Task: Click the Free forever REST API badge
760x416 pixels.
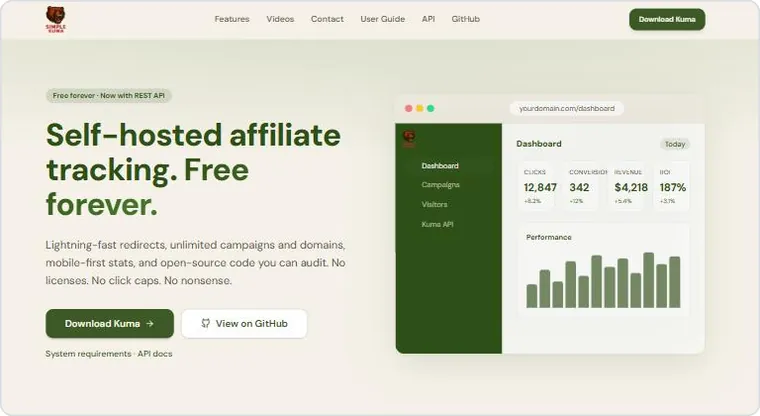Action: point(109,96)
